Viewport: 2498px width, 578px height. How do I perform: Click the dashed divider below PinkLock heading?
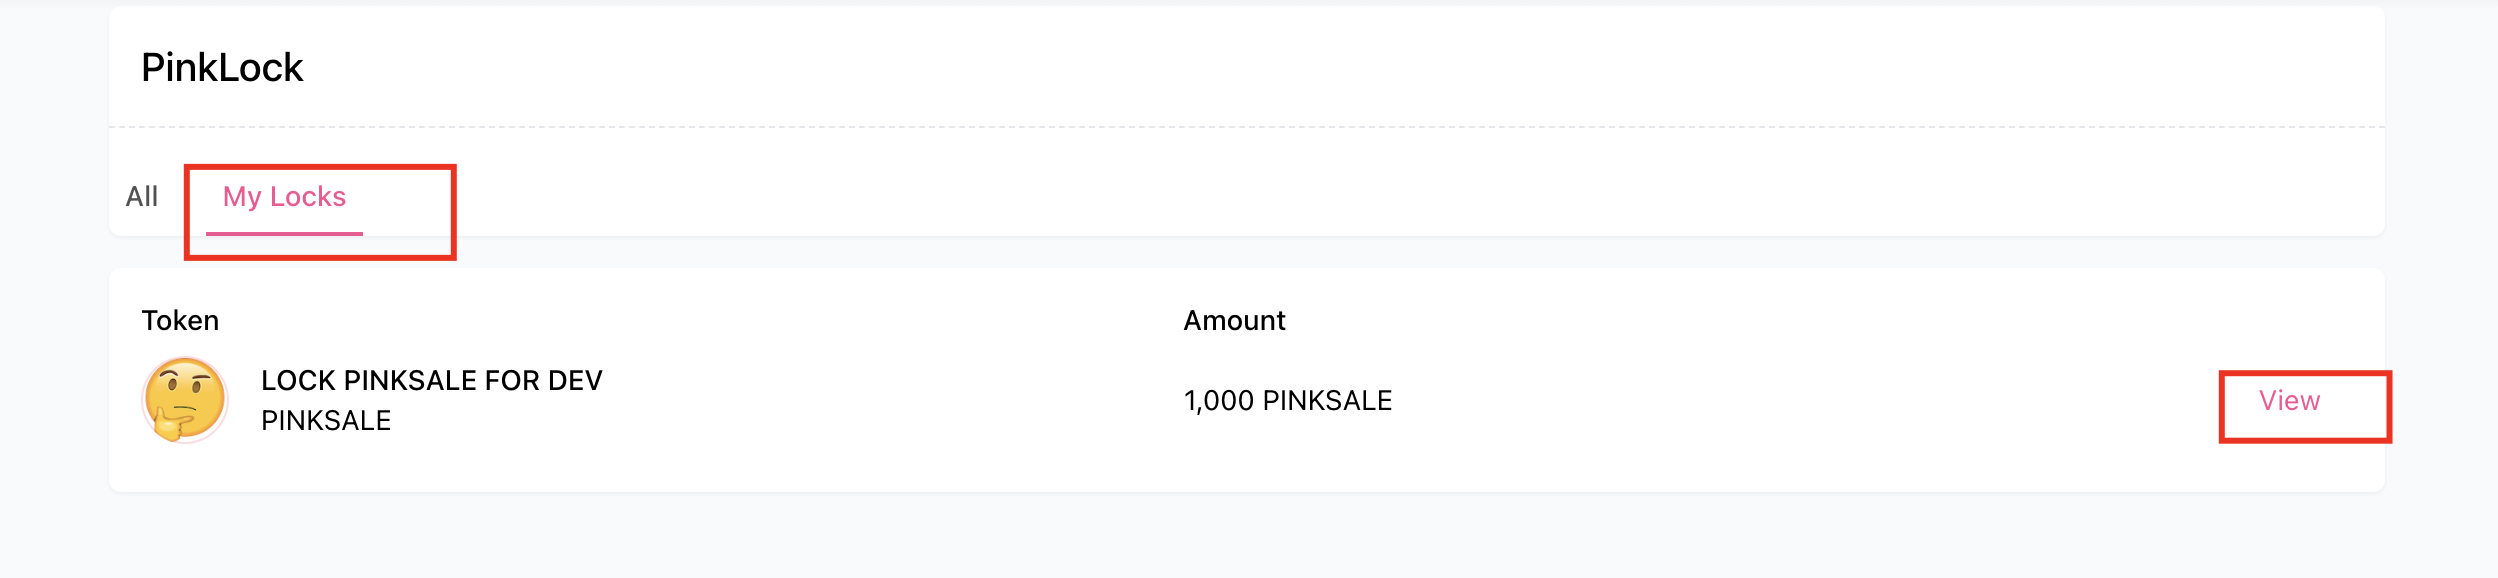click(x=1247, y=127)
